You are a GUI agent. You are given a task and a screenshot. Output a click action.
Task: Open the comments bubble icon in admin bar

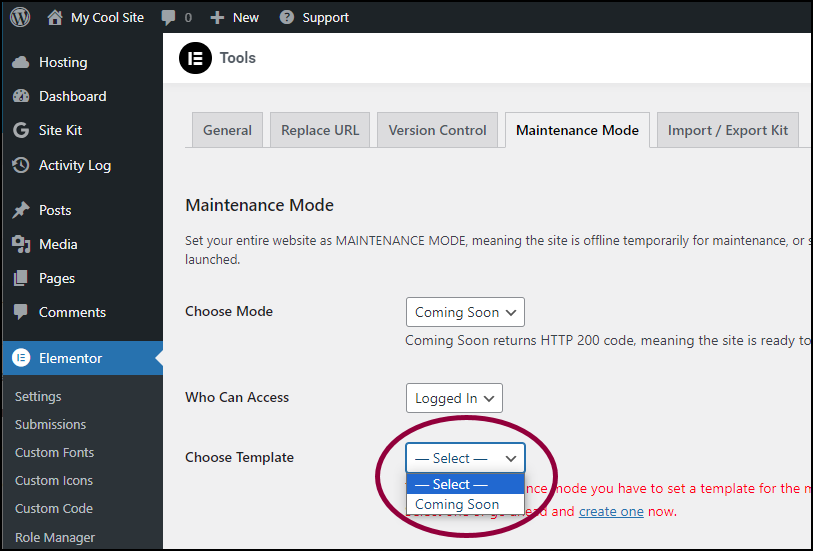[x=168, y=18]
